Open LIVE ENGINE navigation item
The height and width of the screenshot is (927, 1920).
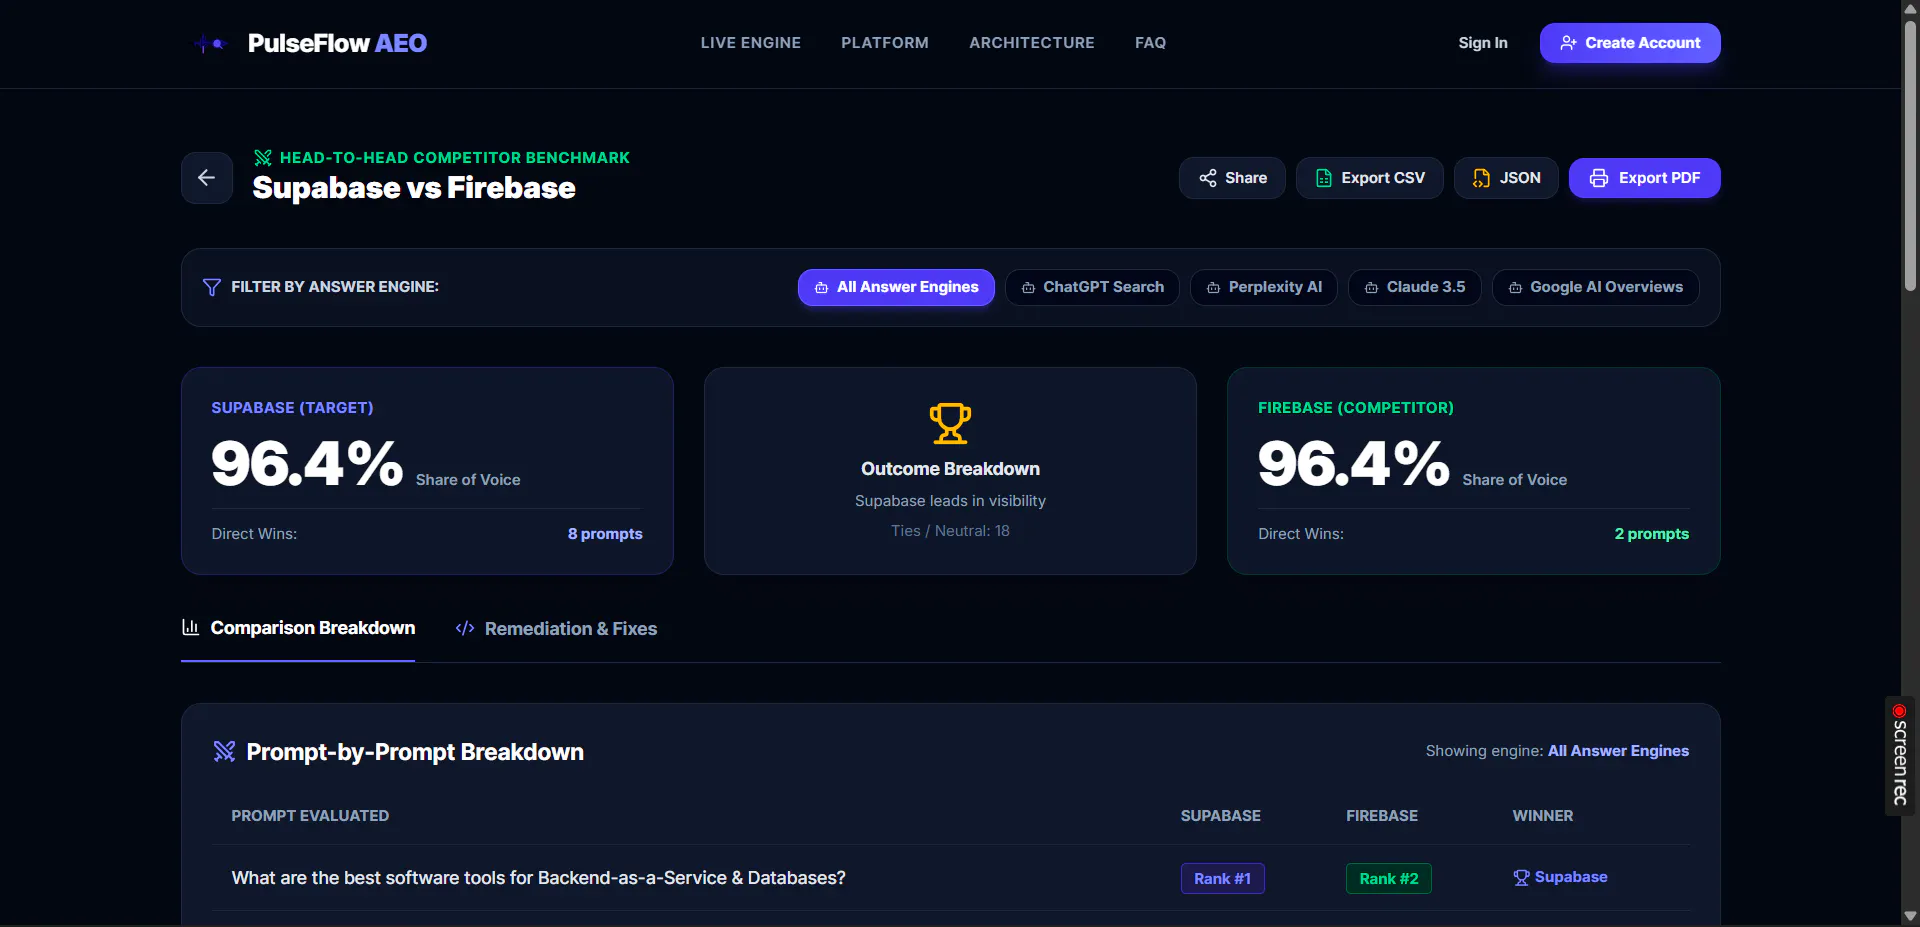coord(750,43)
